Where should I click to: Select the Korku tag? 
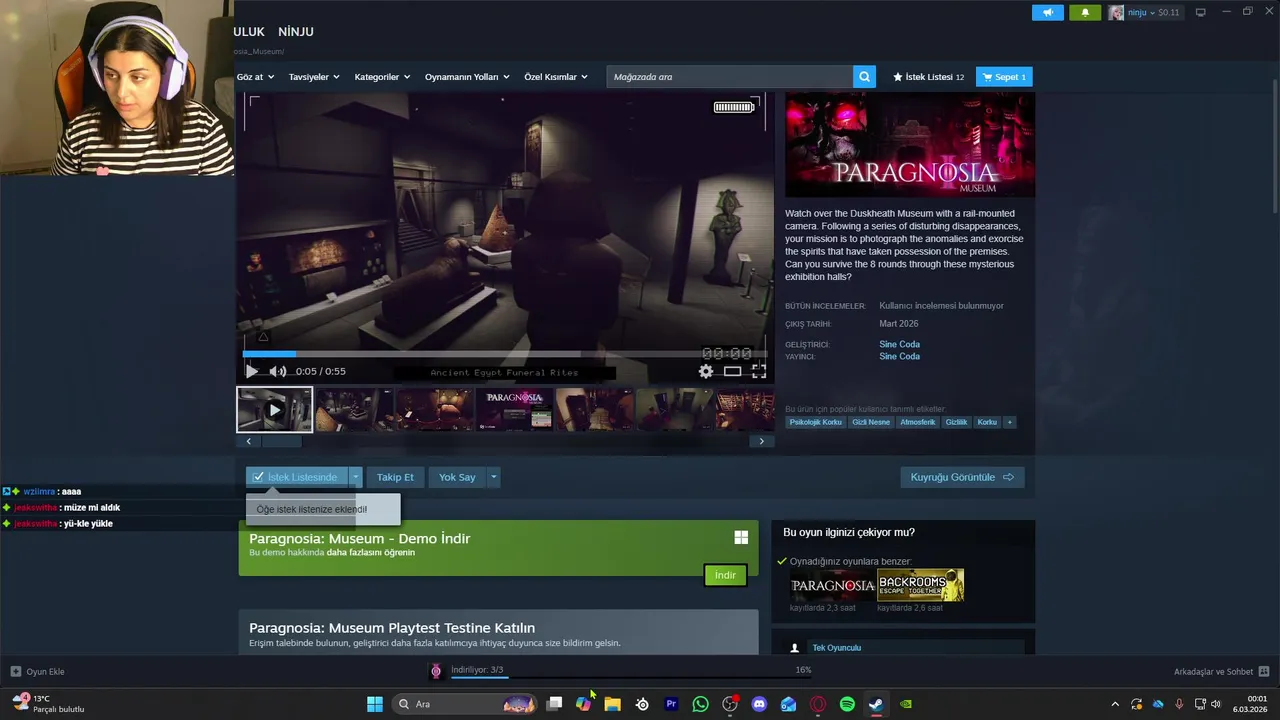click(987, 422)
